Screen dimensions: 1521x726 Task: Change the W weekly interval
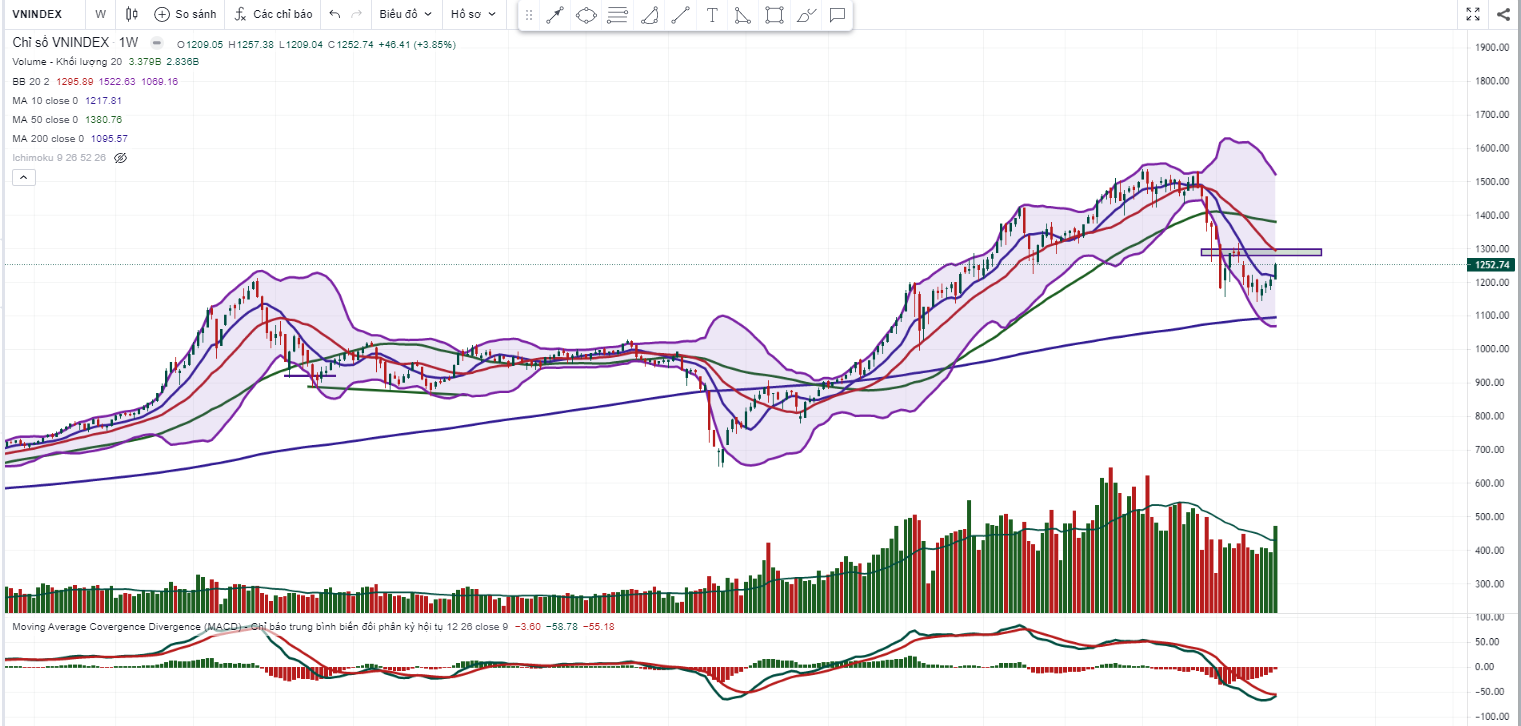(101, 14)
